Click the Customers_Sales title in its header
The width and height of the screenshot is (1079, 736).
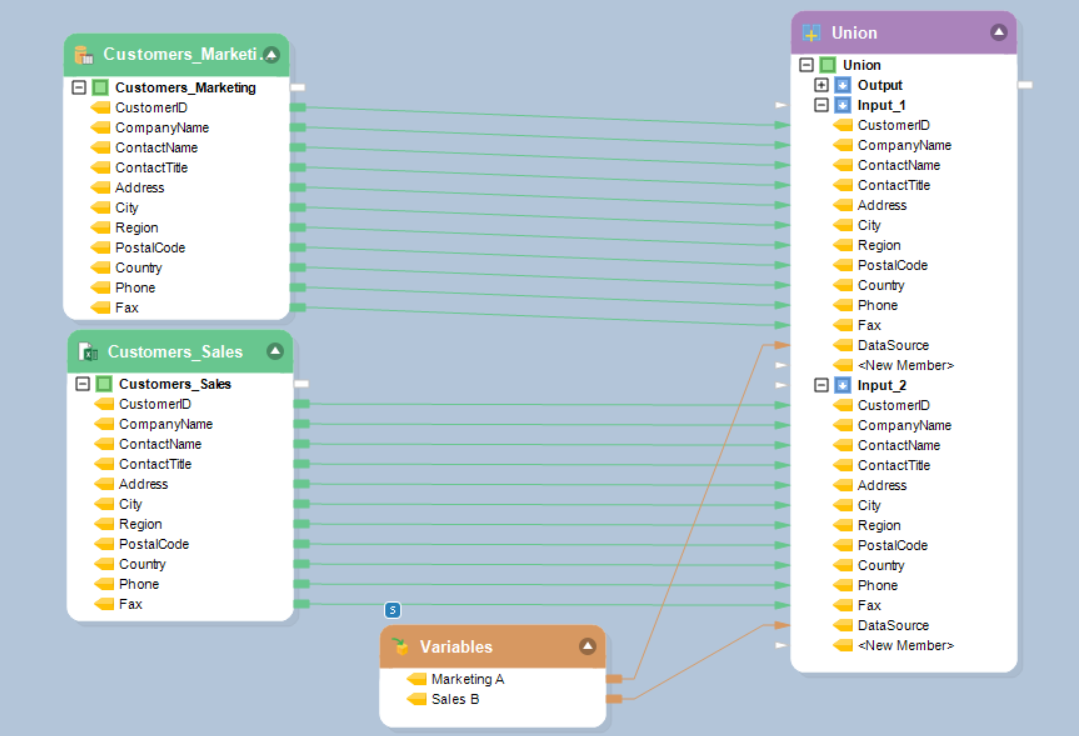[x=175, y=352]
